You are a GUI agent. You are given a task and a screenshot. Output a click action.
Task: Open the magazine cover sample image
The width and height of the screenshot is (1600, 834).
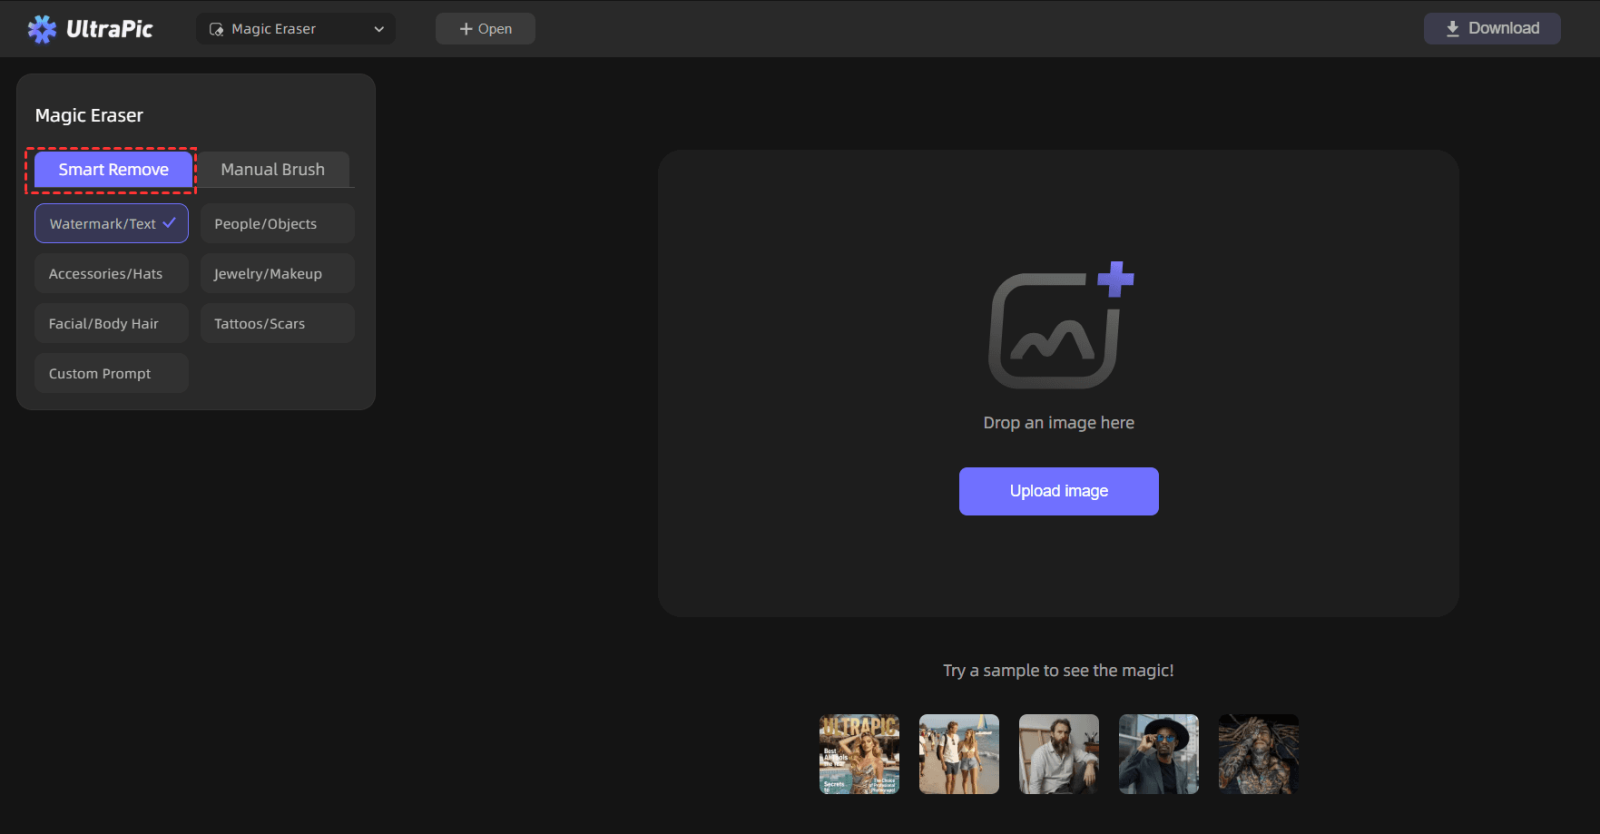point(859,754)
